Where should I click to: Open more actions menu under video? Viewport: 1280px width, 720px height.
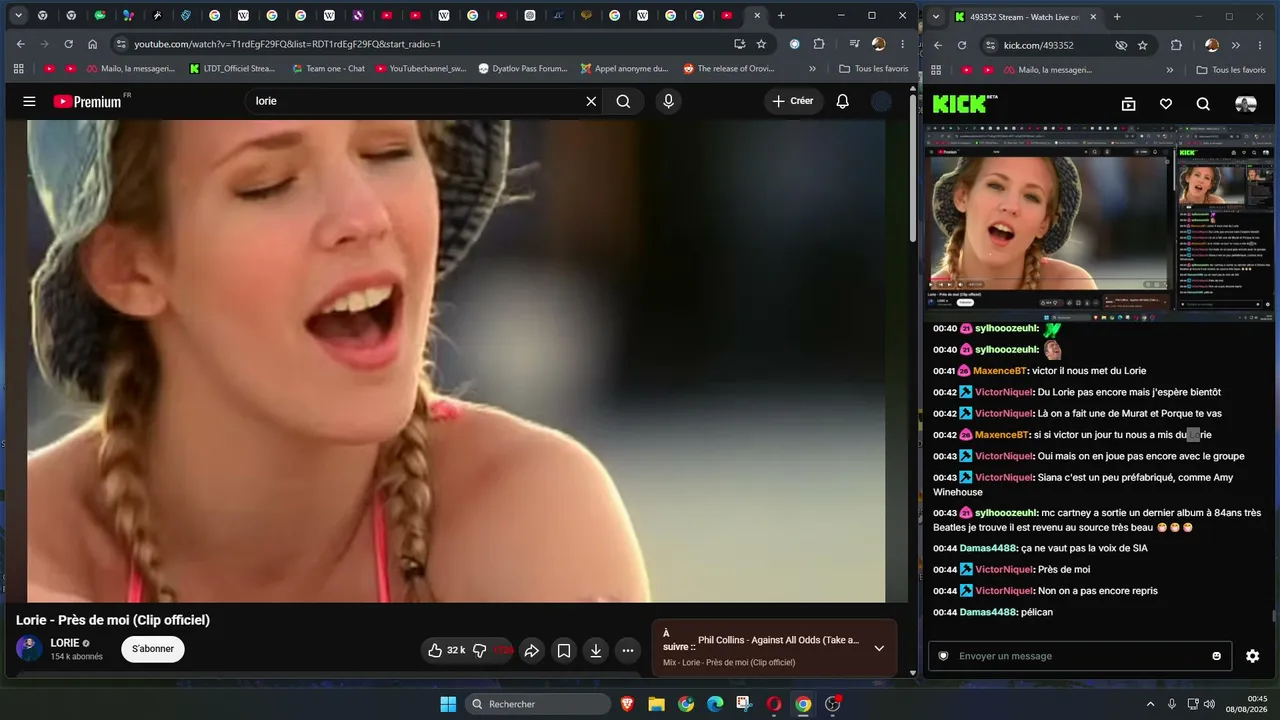[628, 650]
